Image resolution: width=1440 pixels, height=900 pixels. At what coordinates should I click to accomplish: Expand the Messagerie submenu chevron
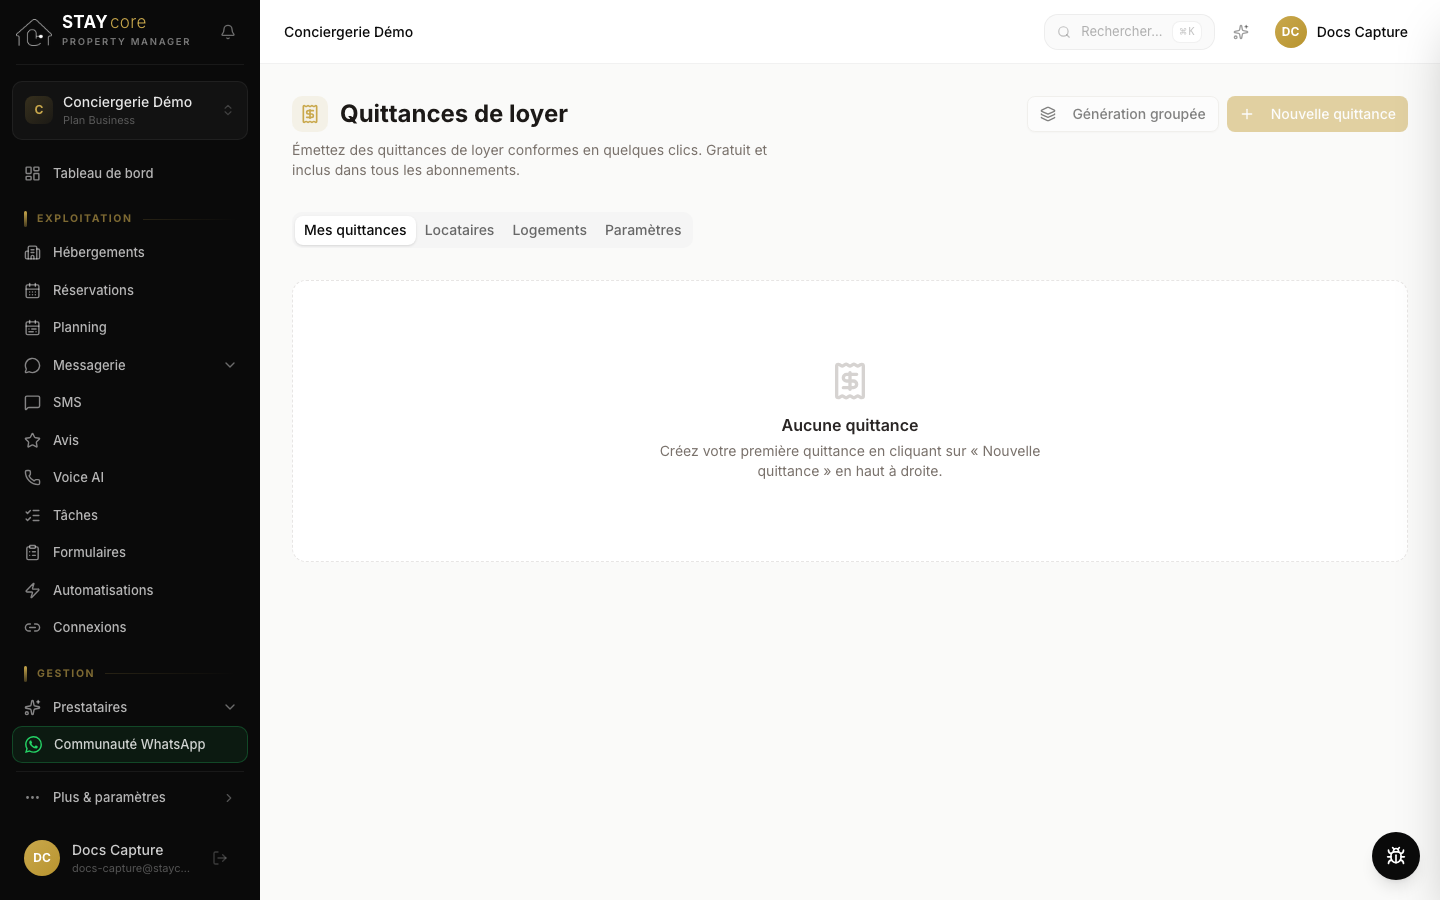pos(230,365)
